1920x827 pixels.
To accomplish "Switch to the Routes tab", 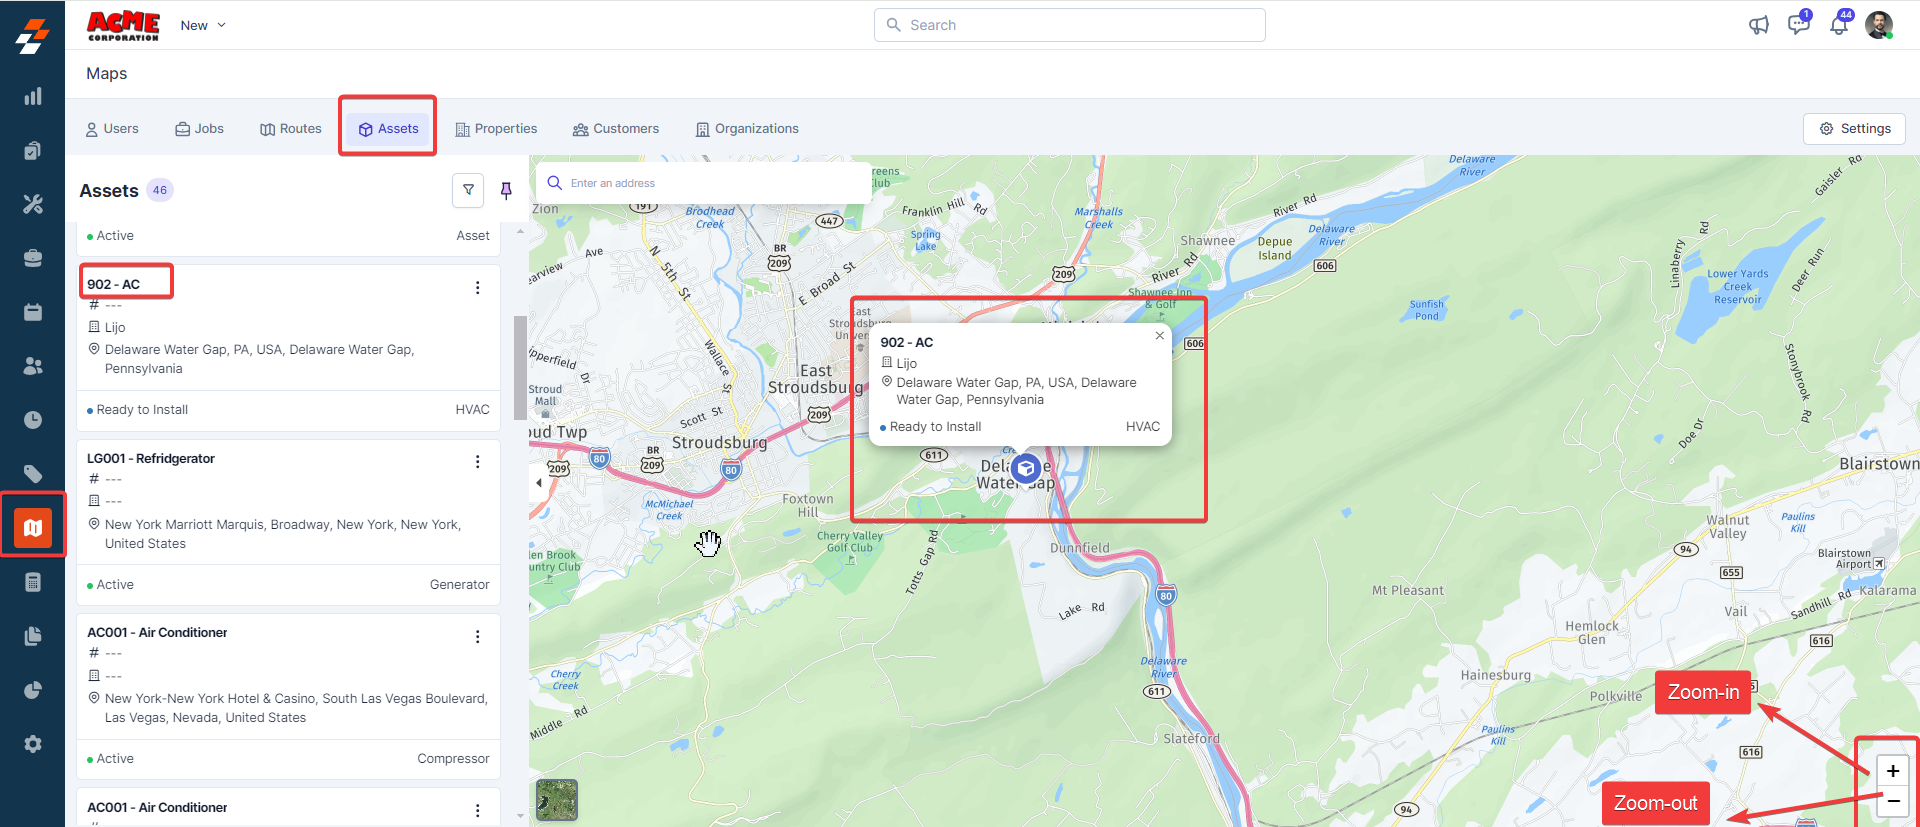I will click(291, 129).
